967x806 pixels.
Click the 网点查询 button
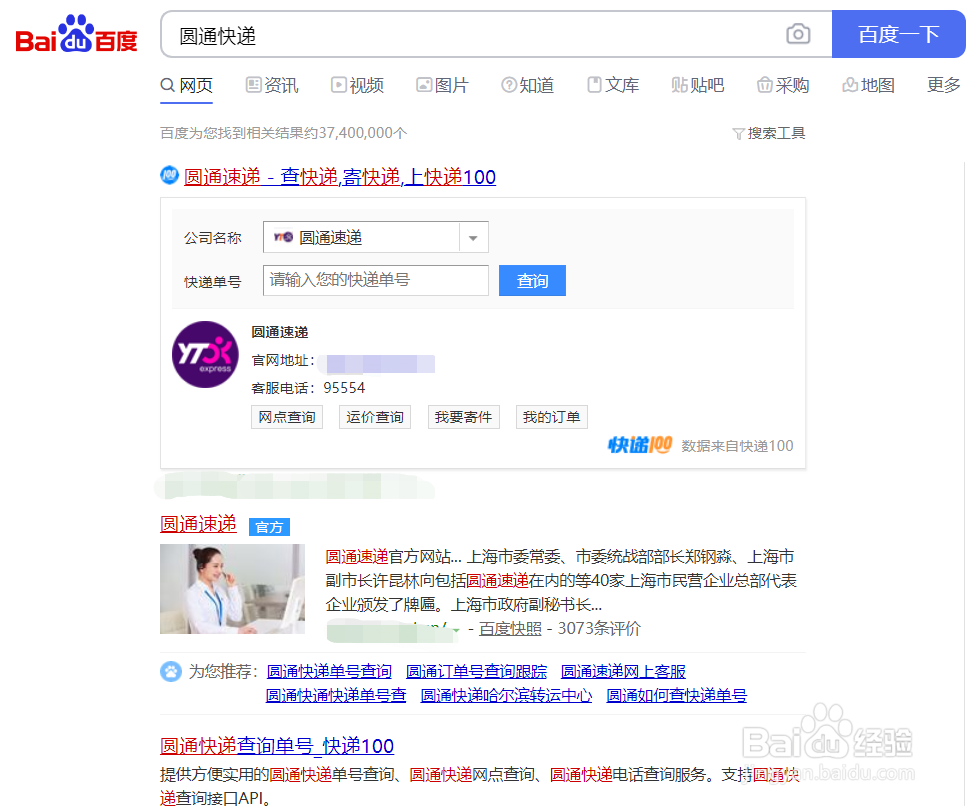[287, 417]
